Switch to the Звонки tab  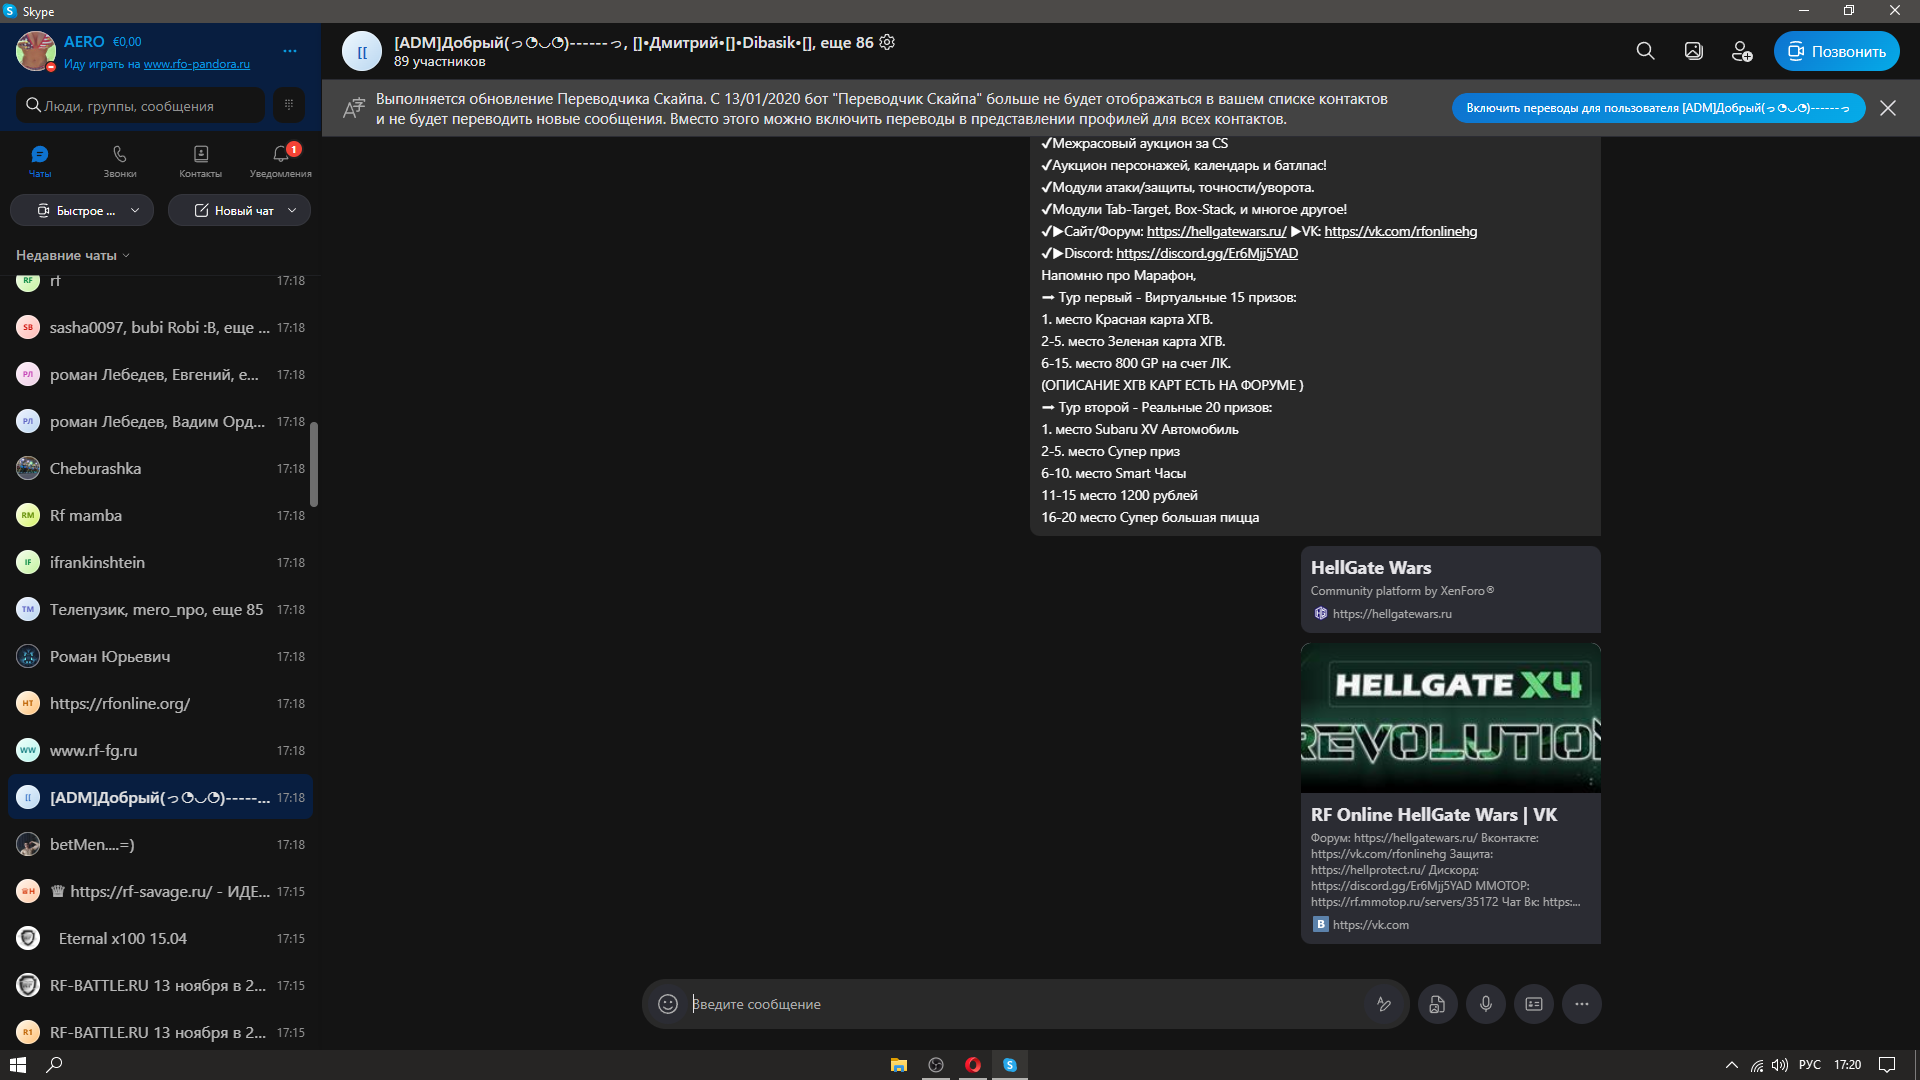(120, 161)
